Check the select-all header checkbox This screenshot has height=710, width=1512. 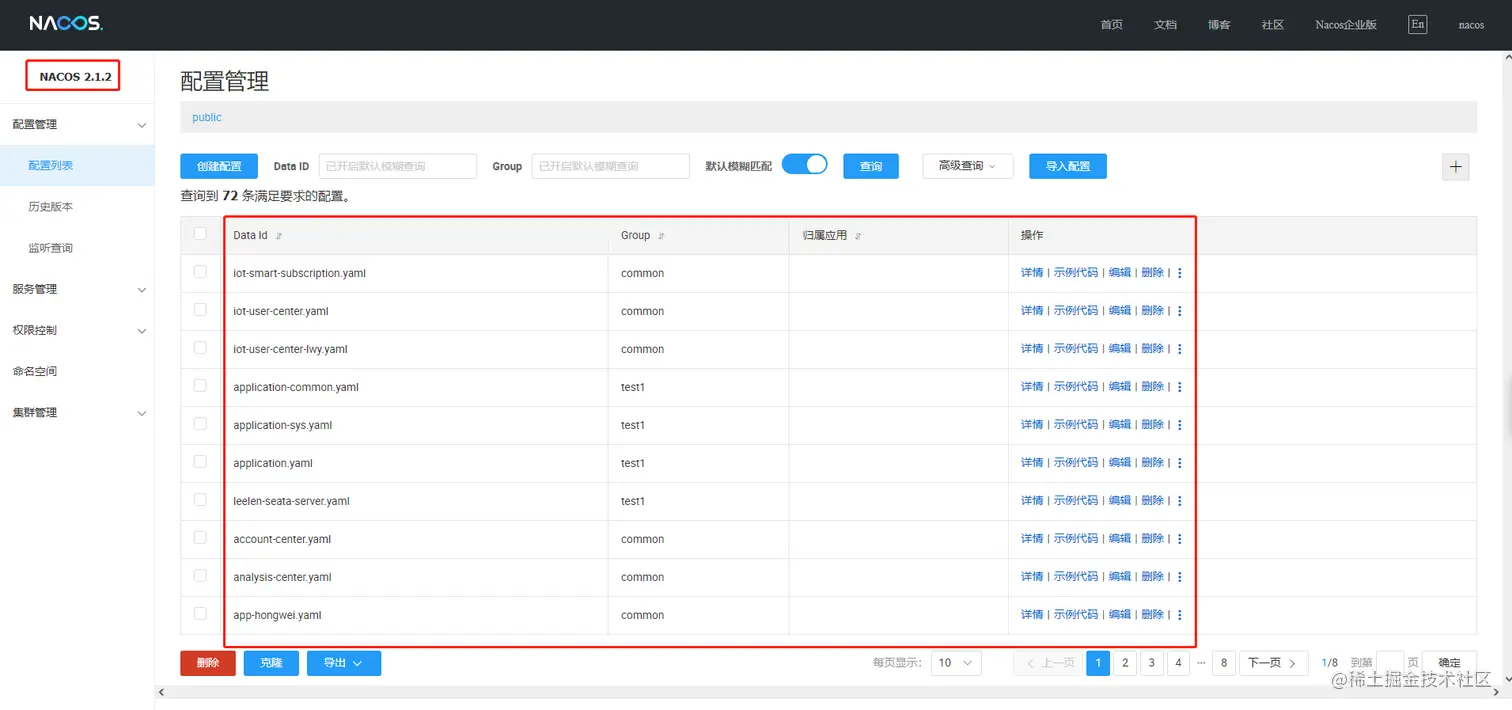point(200,233)
